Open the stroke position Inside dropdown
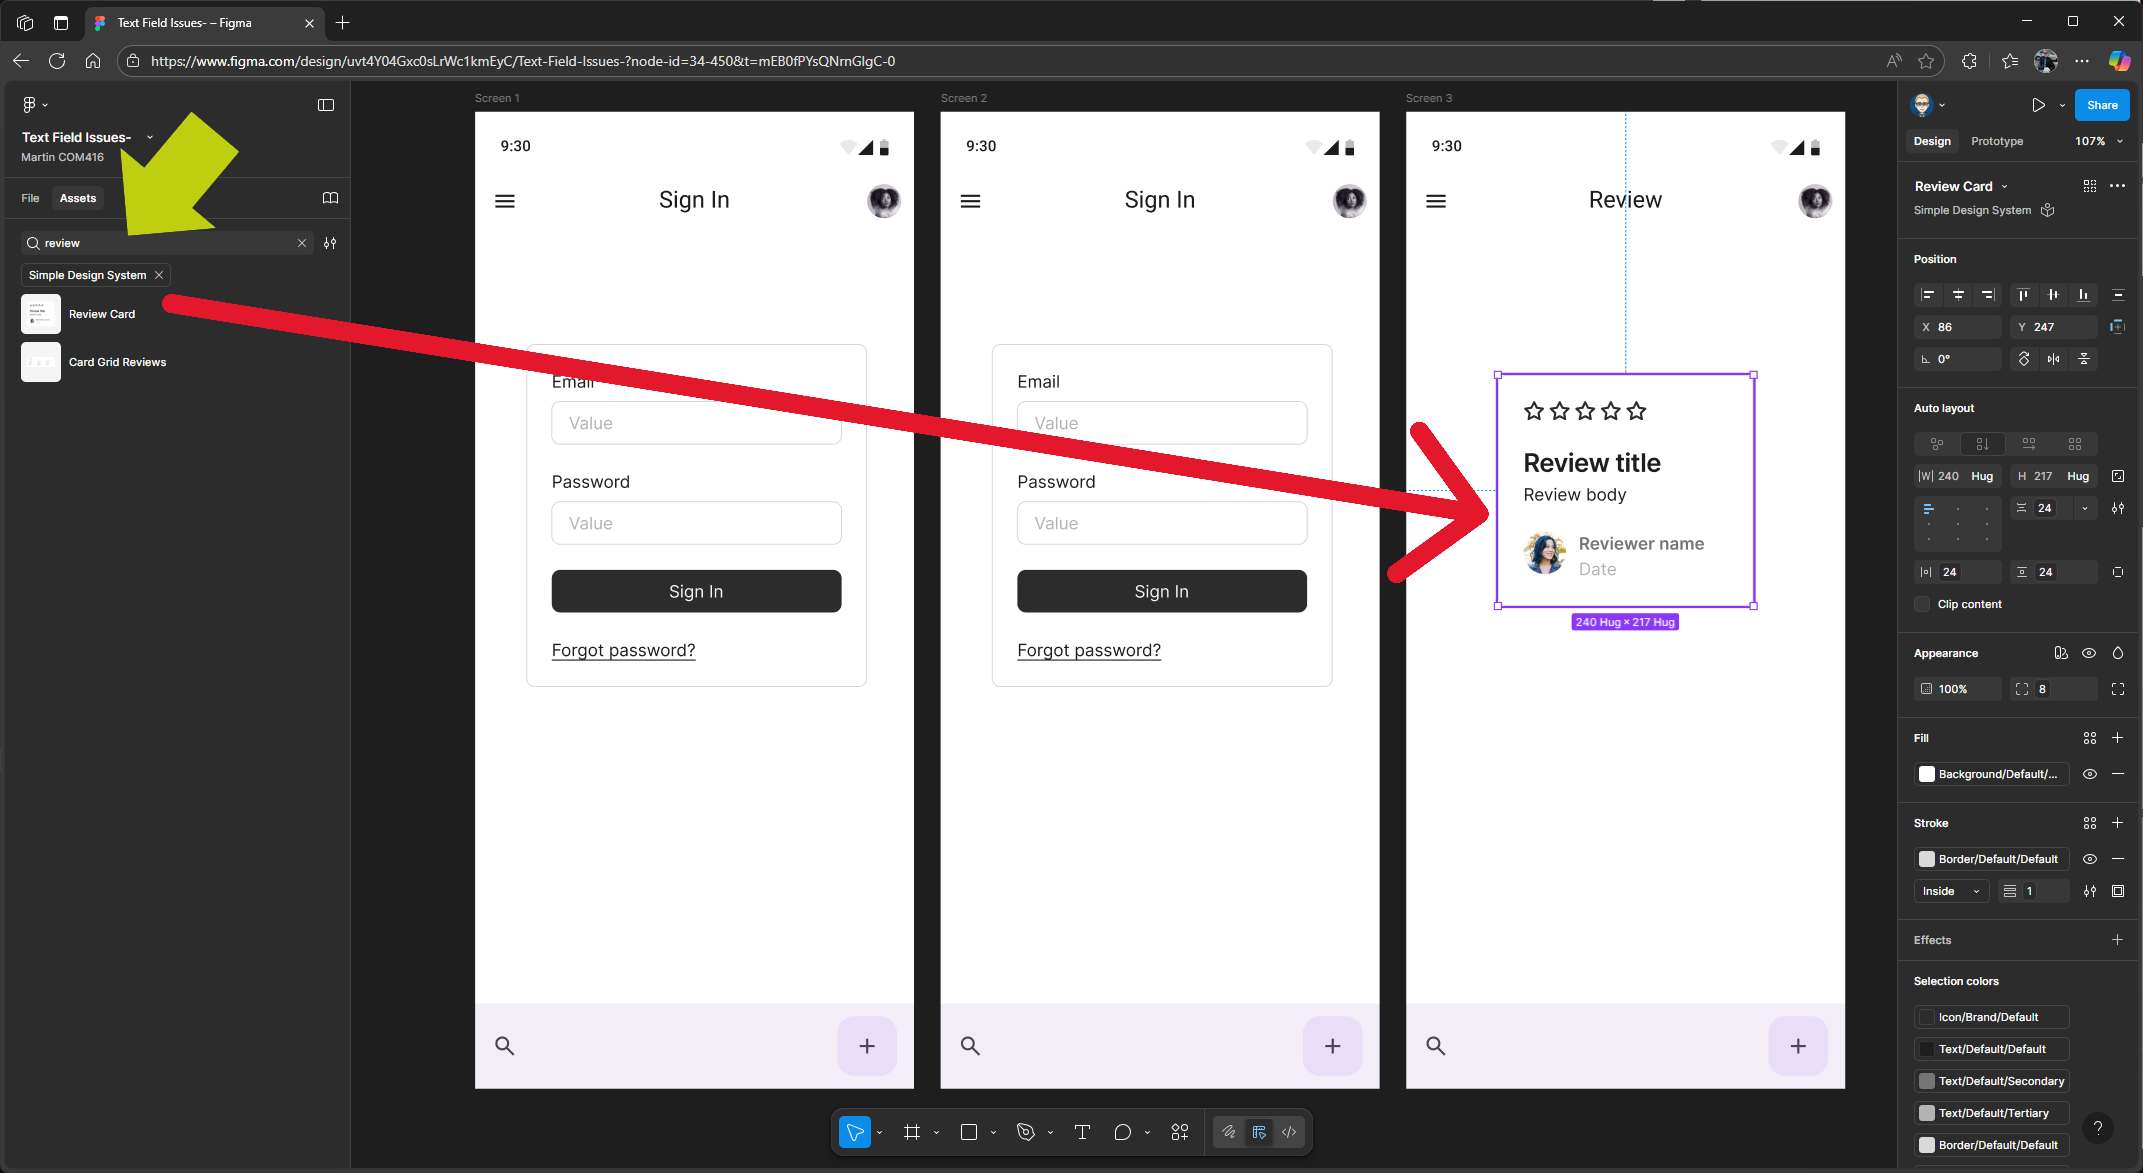The height and width of the screenshot is (1173, 2143). 1950,891
